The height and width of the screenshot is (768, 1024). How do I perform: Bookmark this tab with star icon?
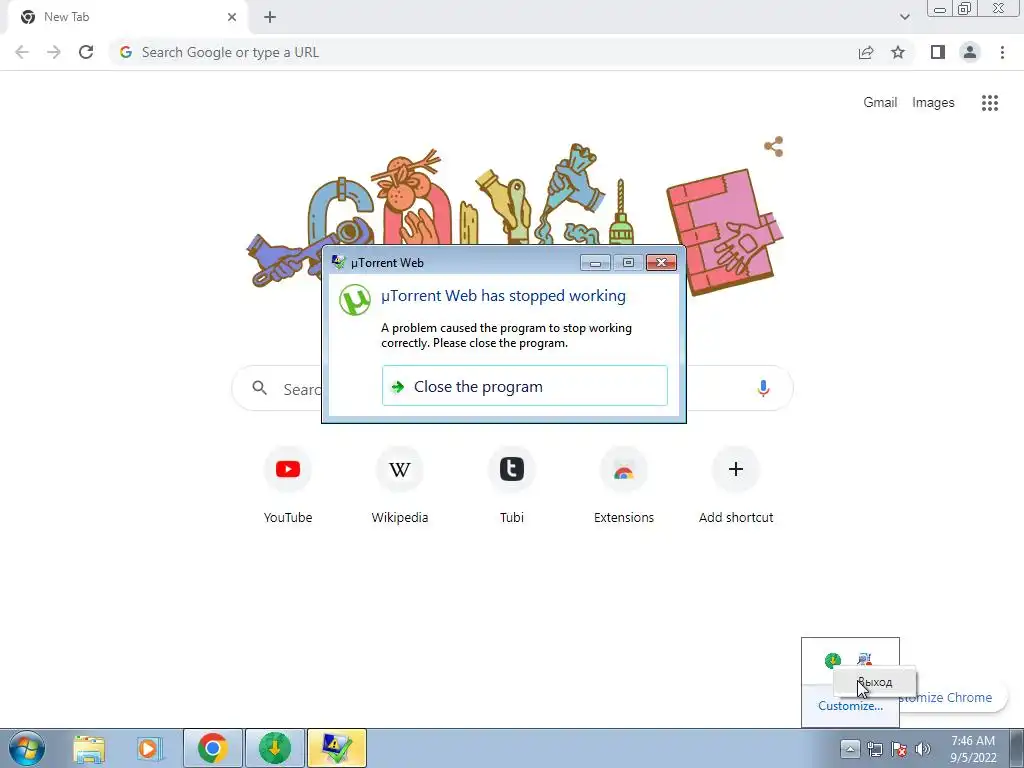(898, 52)
